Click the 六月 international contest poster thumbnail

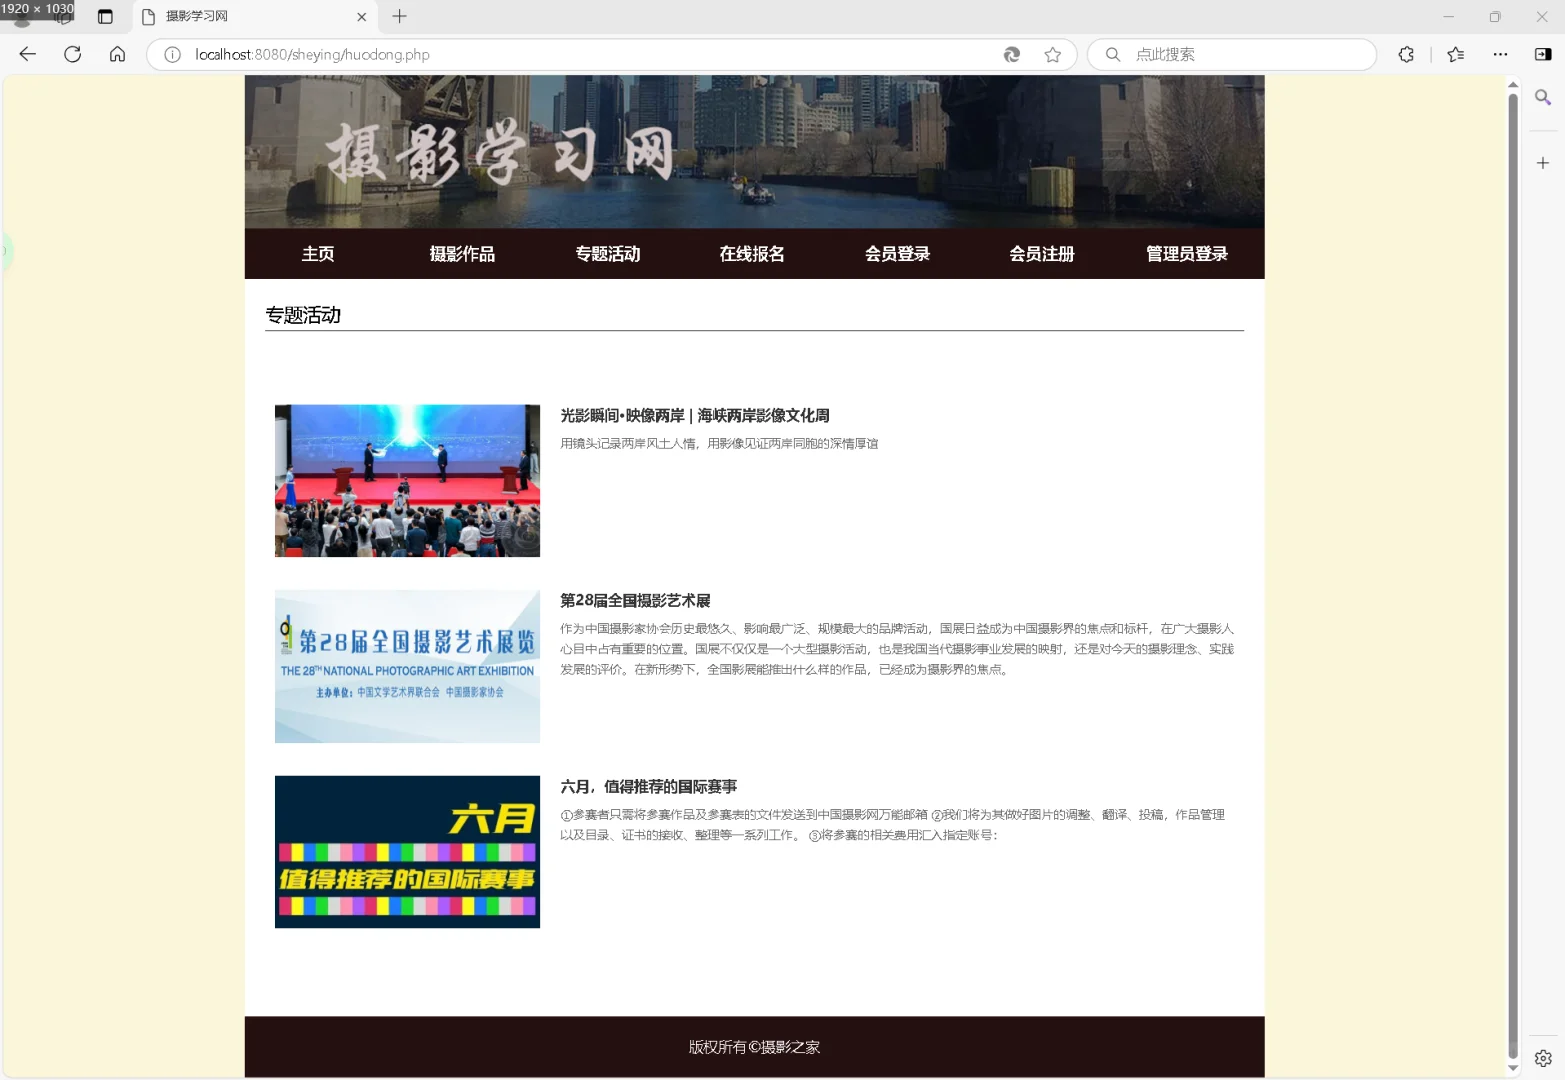pos(406,851)
